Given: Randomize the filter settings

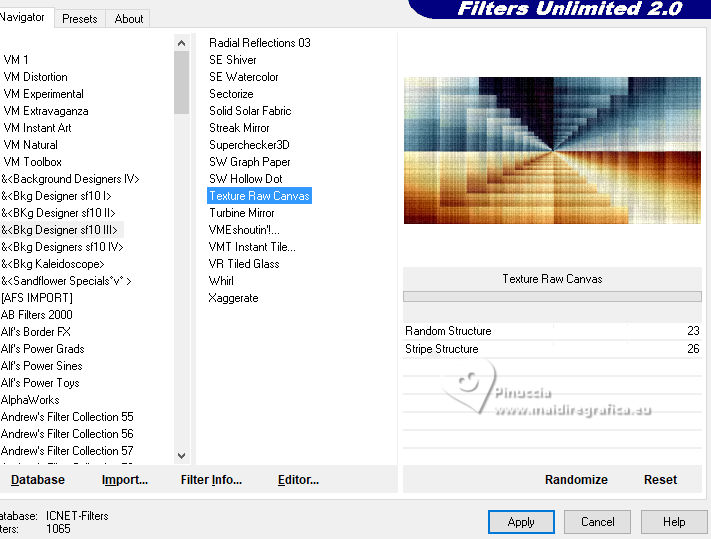Looking at the screenshot, I should point(576,480).
